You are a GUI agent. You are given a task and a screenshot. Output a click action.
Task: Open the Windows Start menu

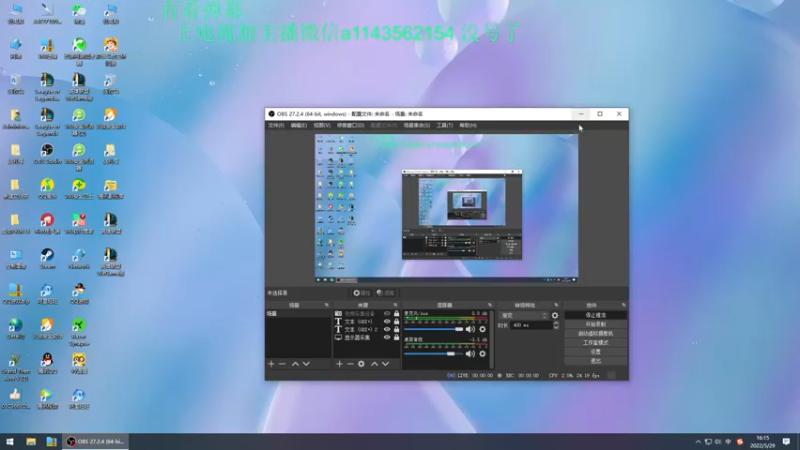click(x=10, y=441)
